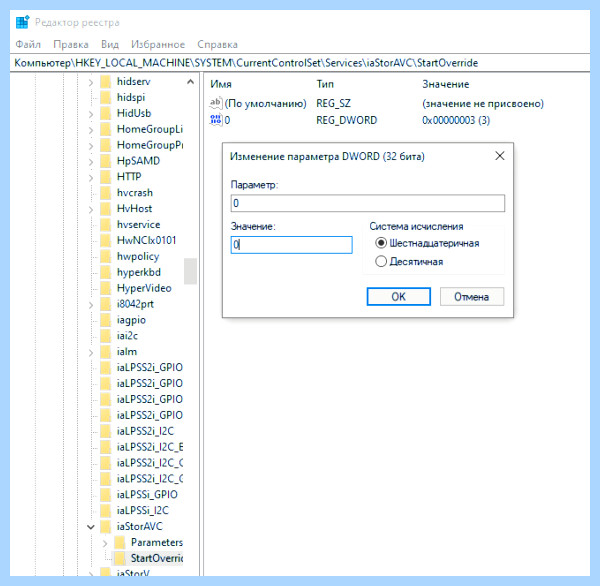600x586 pixels.
Task: Click the Отмена button
Action: pyautogui.click(x=471, y=296)
